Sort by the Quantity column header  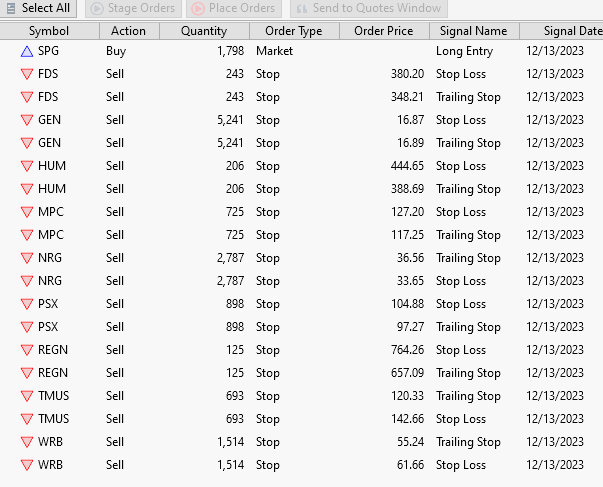coord(204,31)
